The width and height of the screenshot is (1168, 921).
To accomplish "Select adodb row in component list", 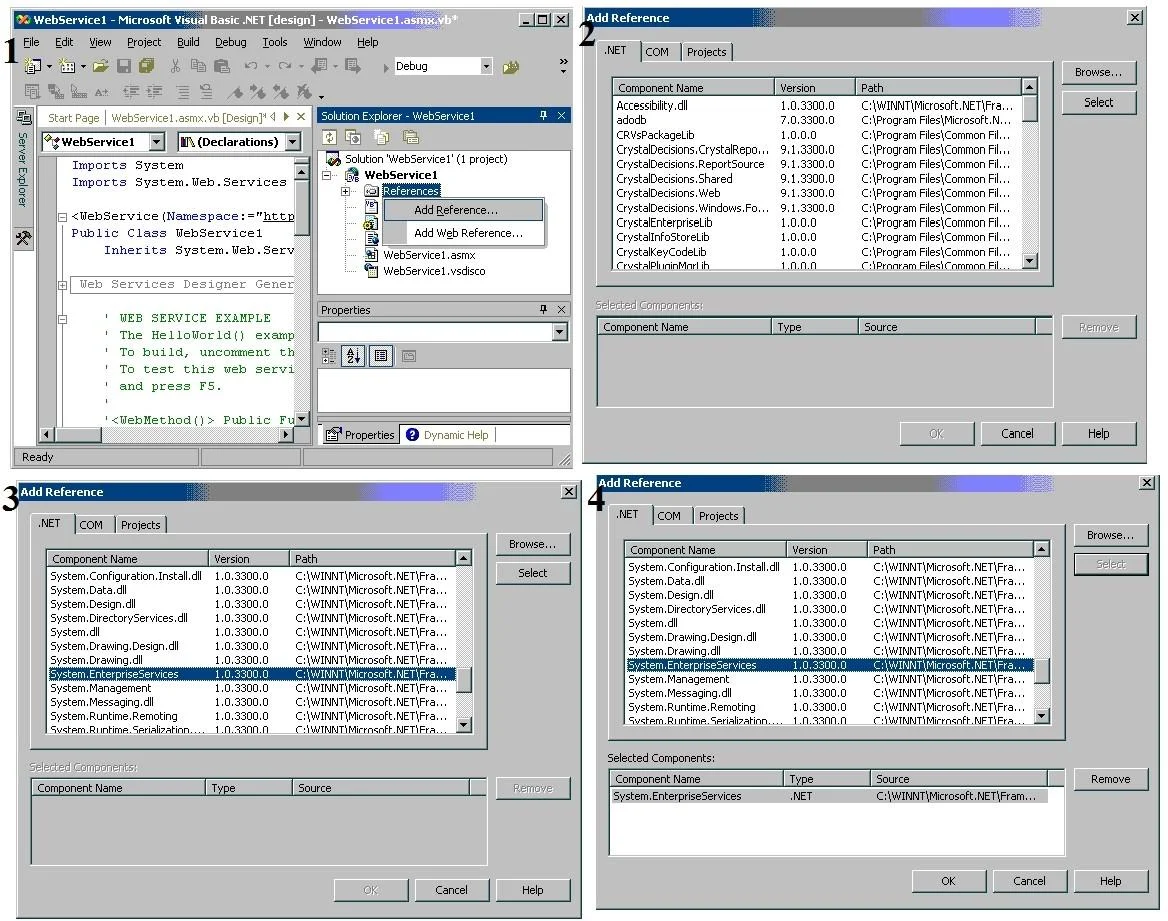I will [817, 120].
